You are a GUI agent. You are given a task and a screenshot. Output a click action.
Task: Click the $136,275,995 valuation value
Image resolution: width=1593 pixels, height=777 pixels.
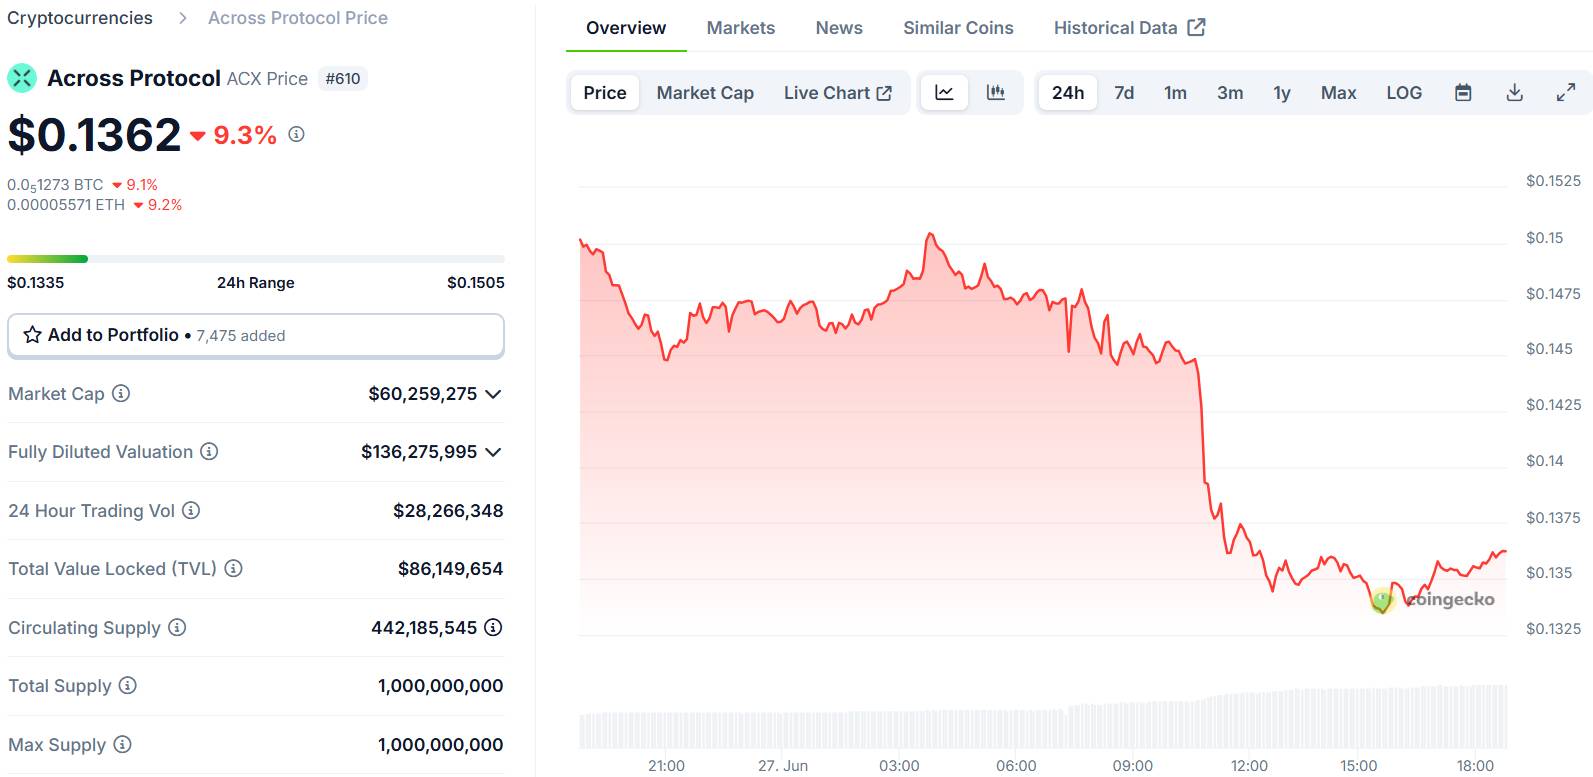pyautogui.click(x=419, y=452)
